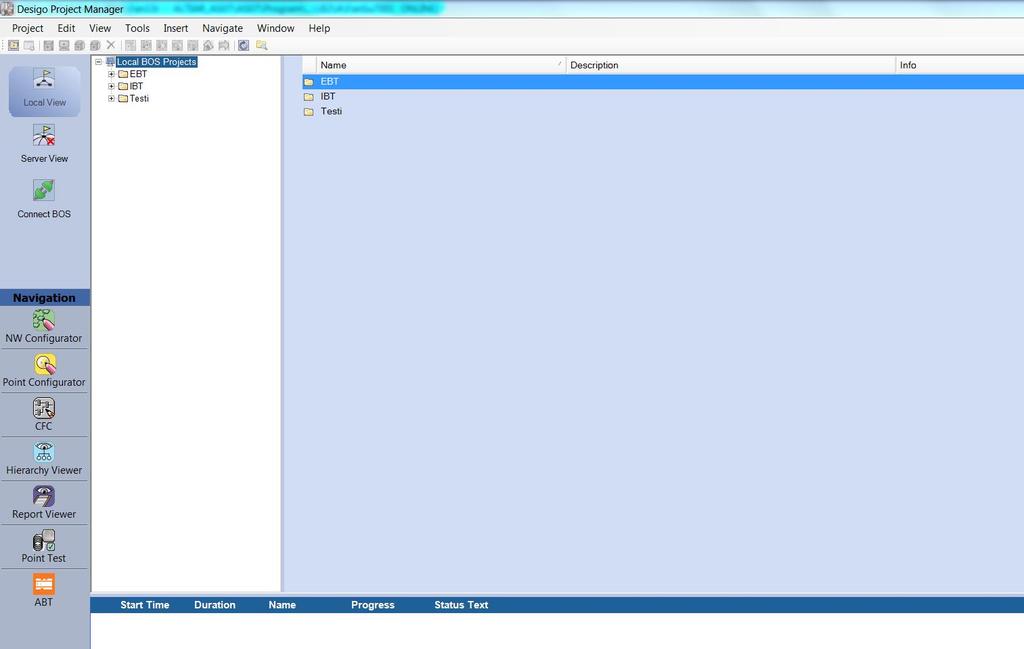Open the Help menu
The image size is (1024, 649).
click(319, 28)
